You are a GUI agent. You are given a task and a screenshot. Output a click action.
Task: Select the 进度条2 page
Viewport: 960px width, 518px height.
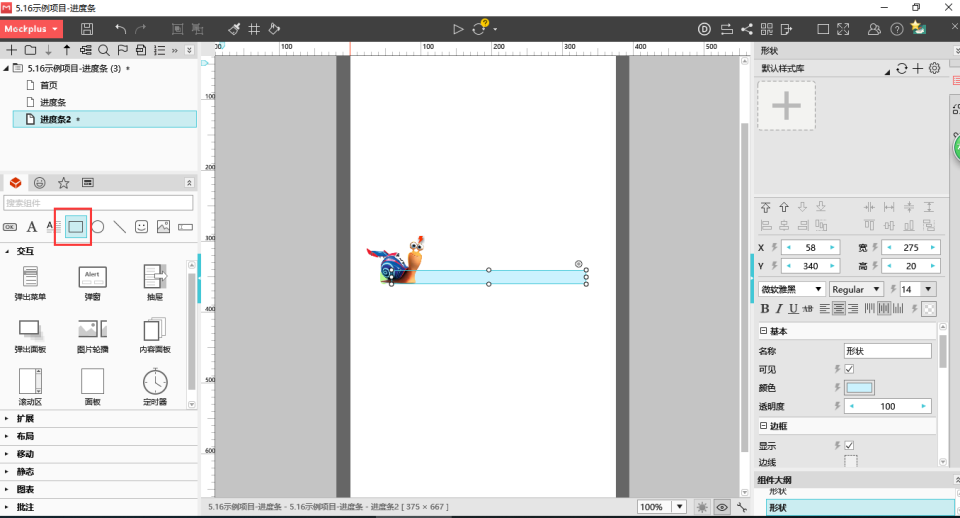click(x=105, y=119)
